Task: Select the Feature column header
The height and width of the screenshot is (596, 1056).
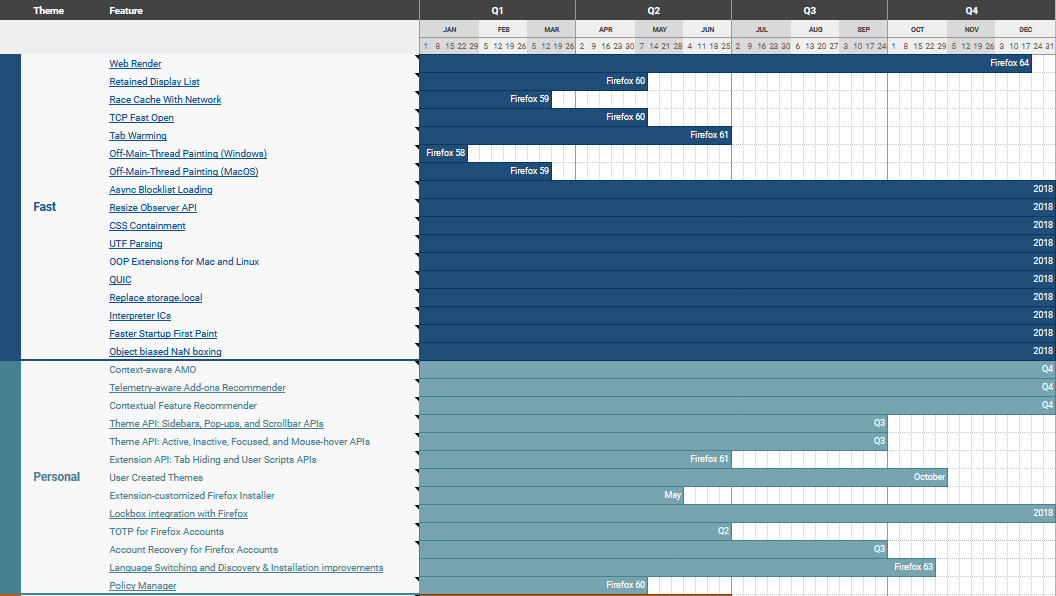Action: point(126,11)
